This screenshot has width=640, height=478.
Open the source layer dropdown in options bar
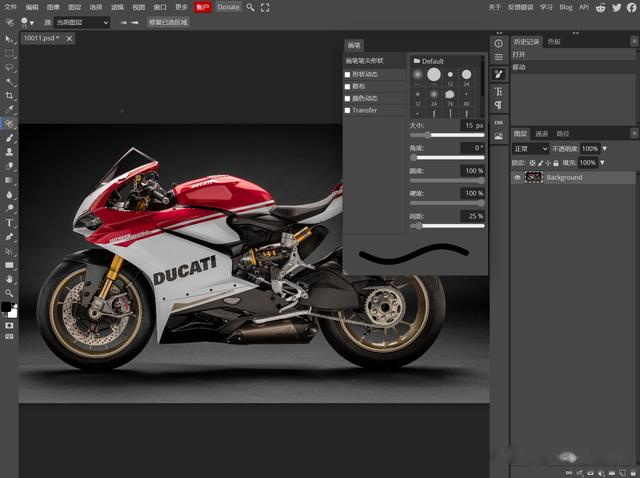point(82,22)
